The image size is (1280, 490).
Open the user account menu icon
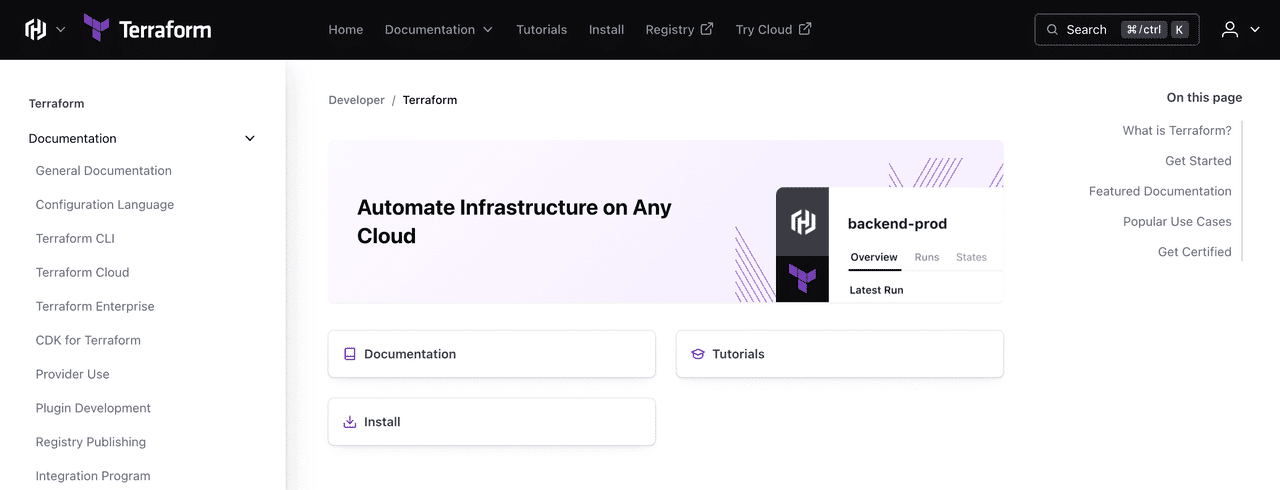(1230, 30)
